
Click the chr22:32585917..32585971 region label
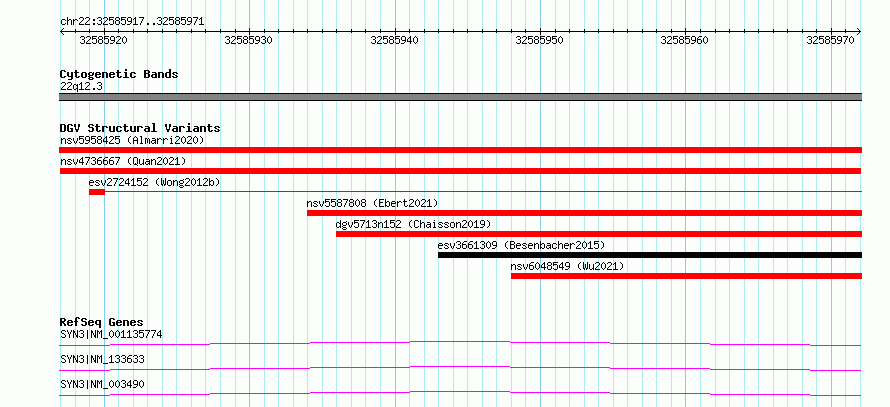[x=132, y=22]
